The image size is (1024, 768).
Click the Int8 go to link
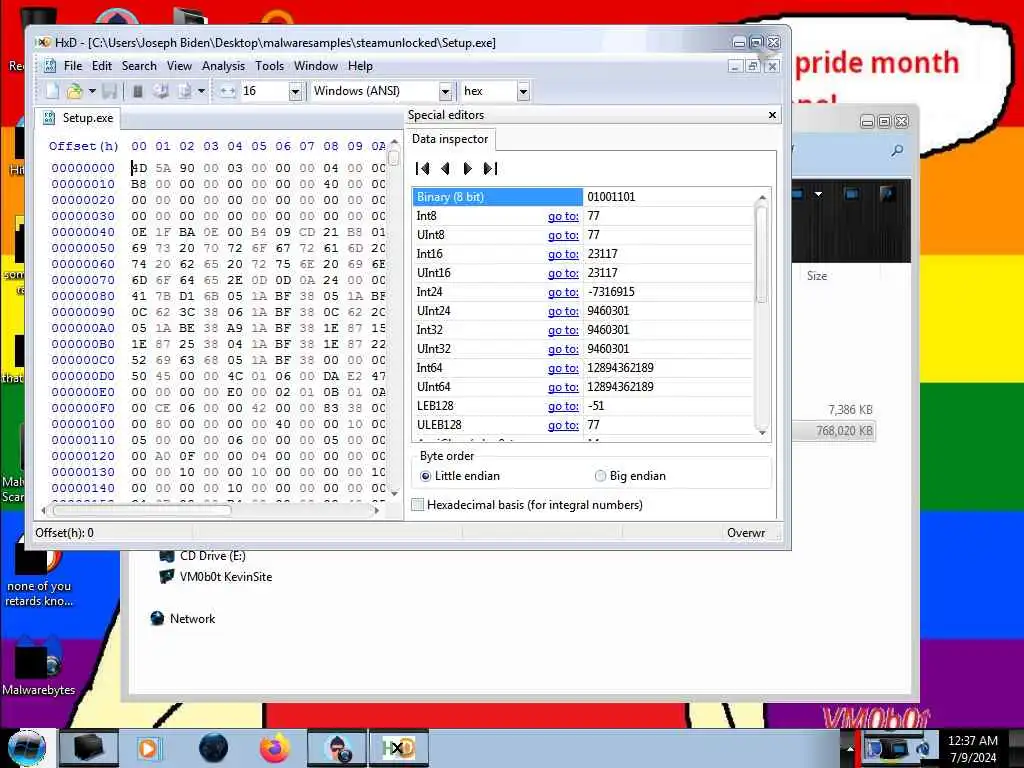[563, 216]
